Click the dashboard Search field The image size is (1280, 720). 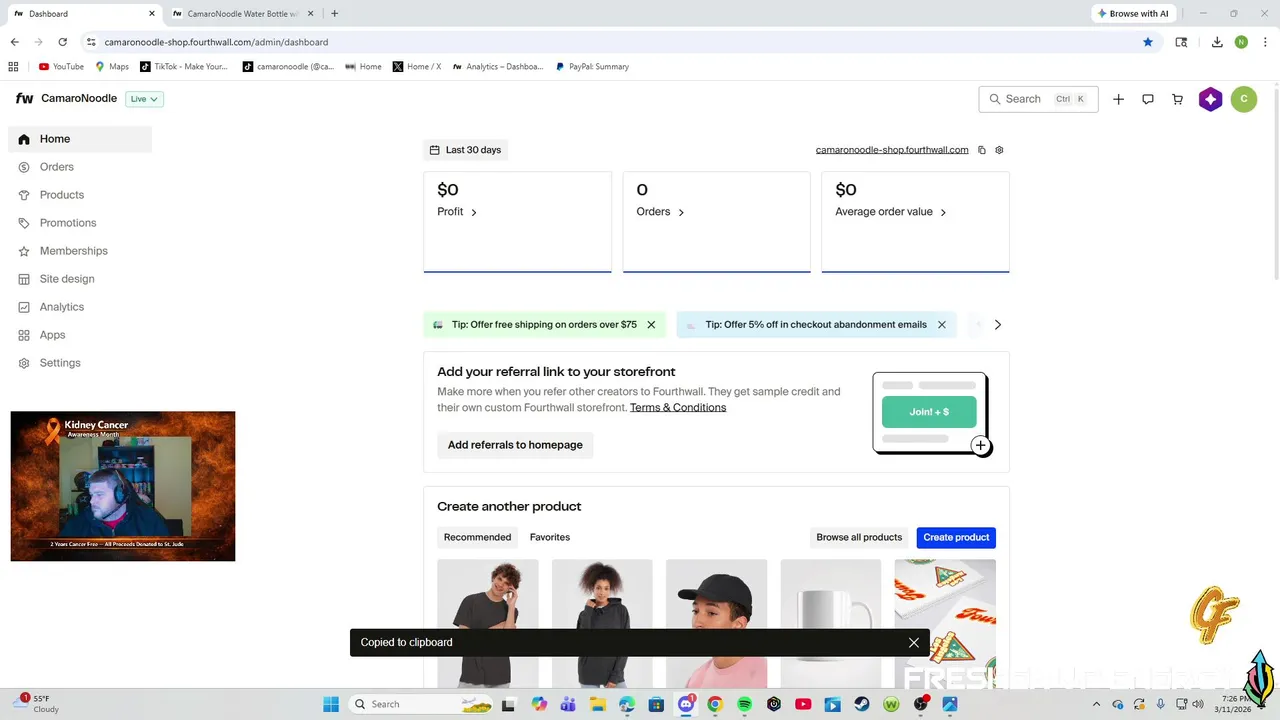click(1038, 99)
